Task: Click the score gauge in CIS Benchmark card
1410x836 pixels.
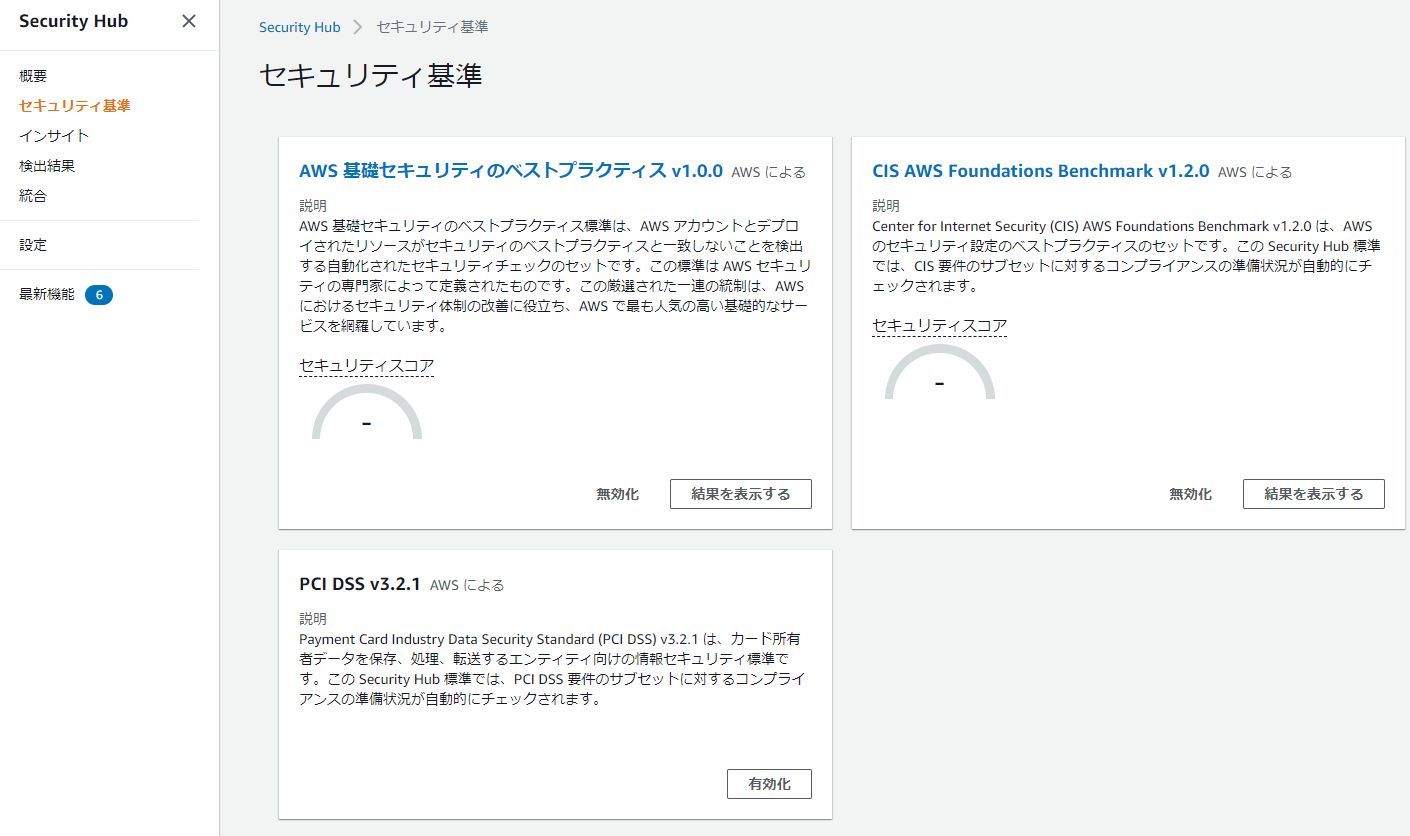Action: point(940,373)
